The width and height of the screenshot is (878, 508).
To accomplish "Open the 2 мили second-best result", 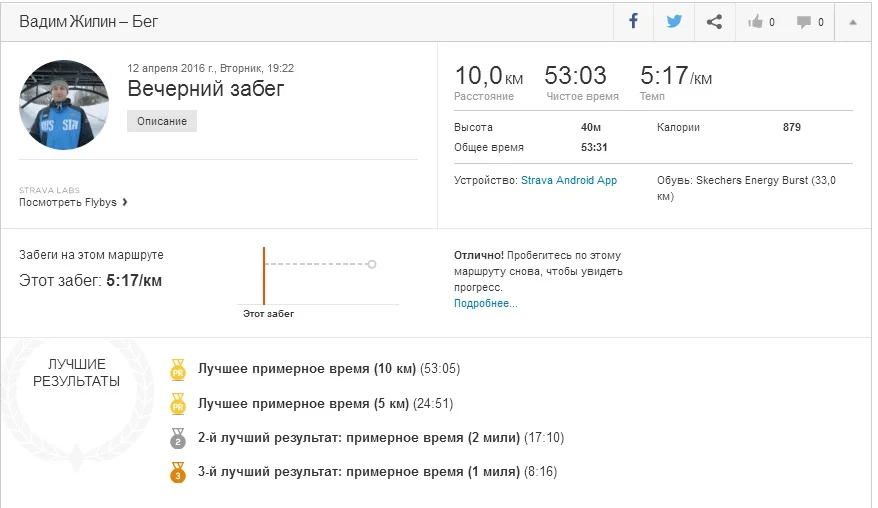I will pos(359,438).
